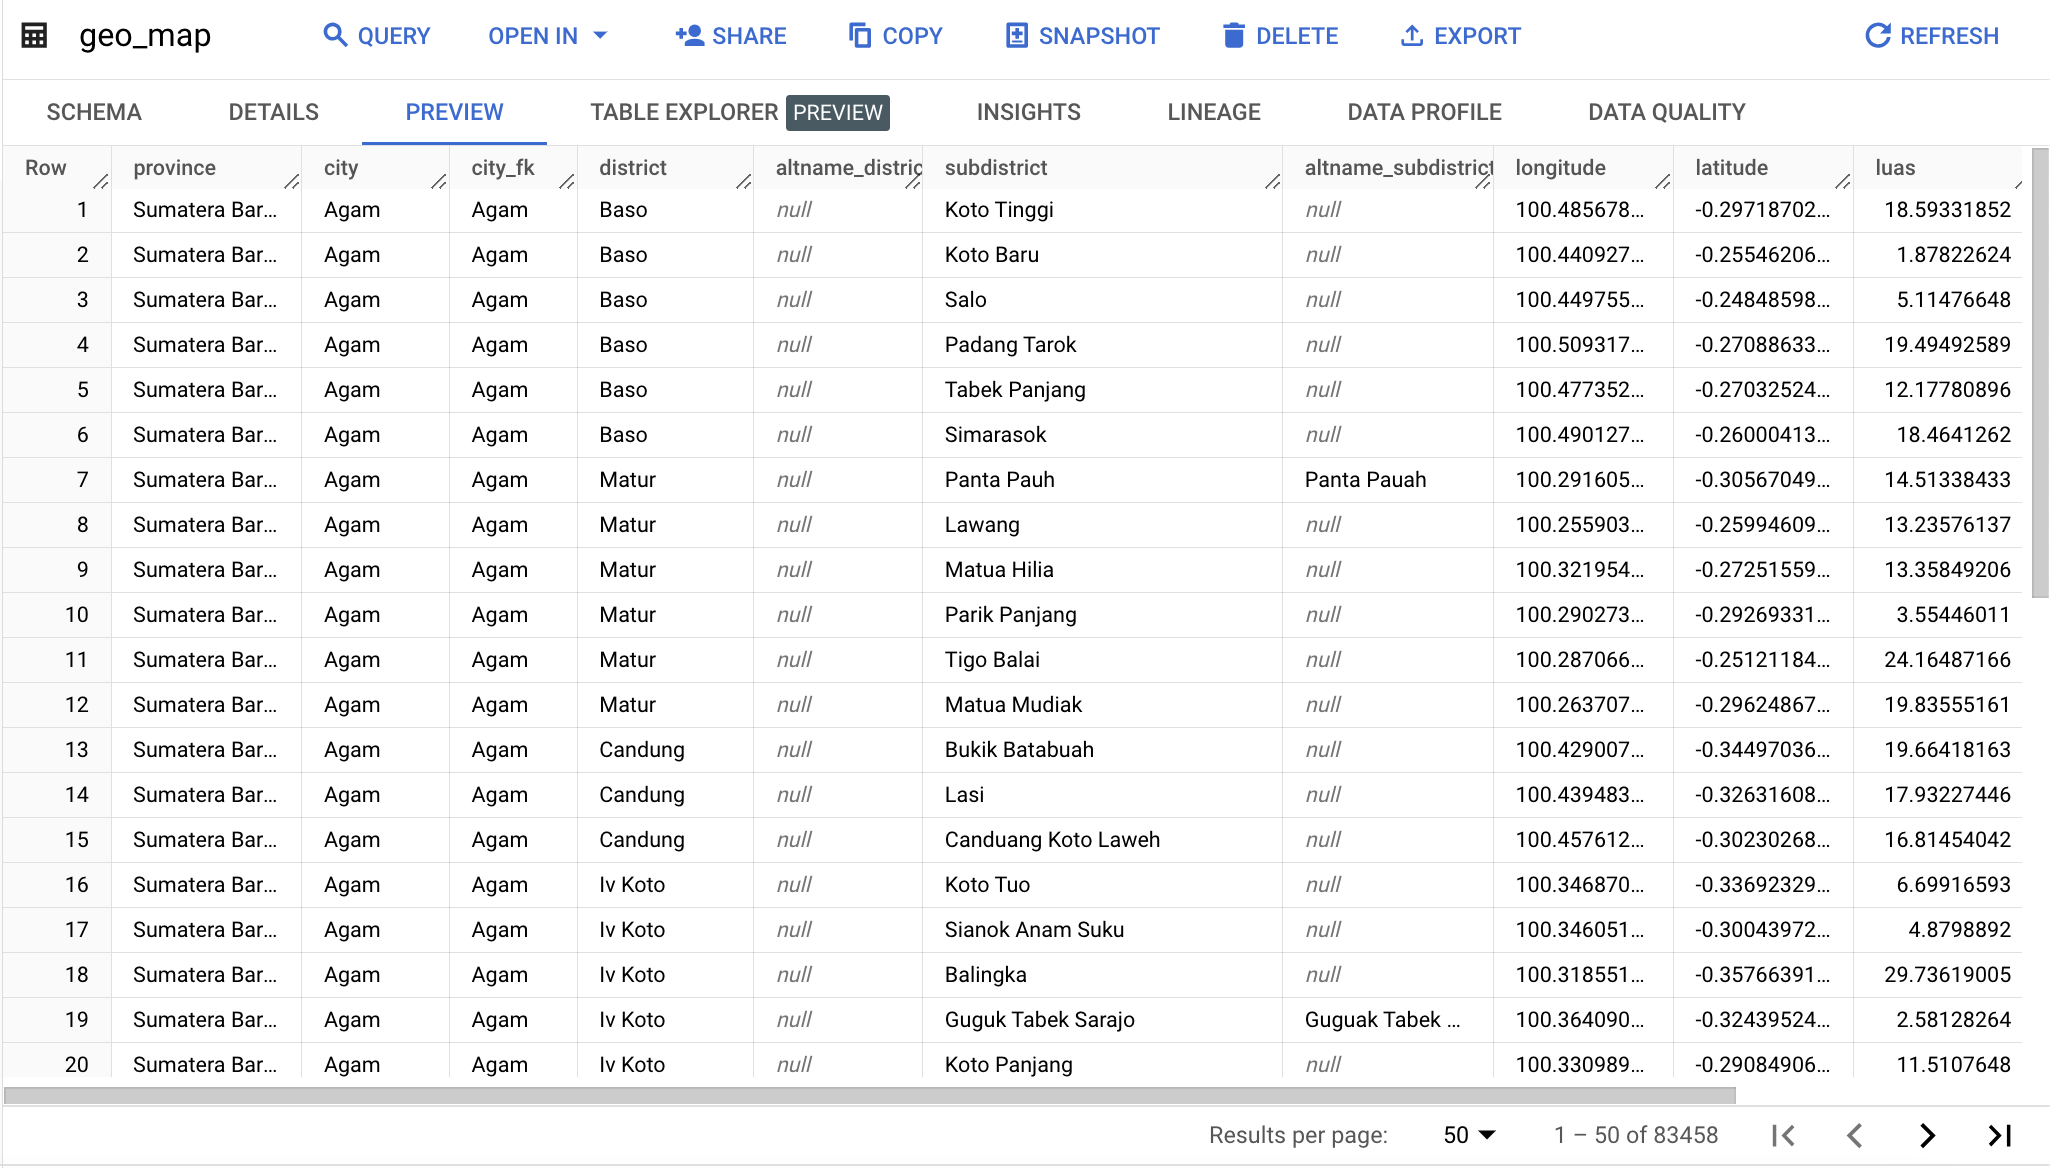
Task: Jump to last page of results
Action: [x=1999, y=1135]
